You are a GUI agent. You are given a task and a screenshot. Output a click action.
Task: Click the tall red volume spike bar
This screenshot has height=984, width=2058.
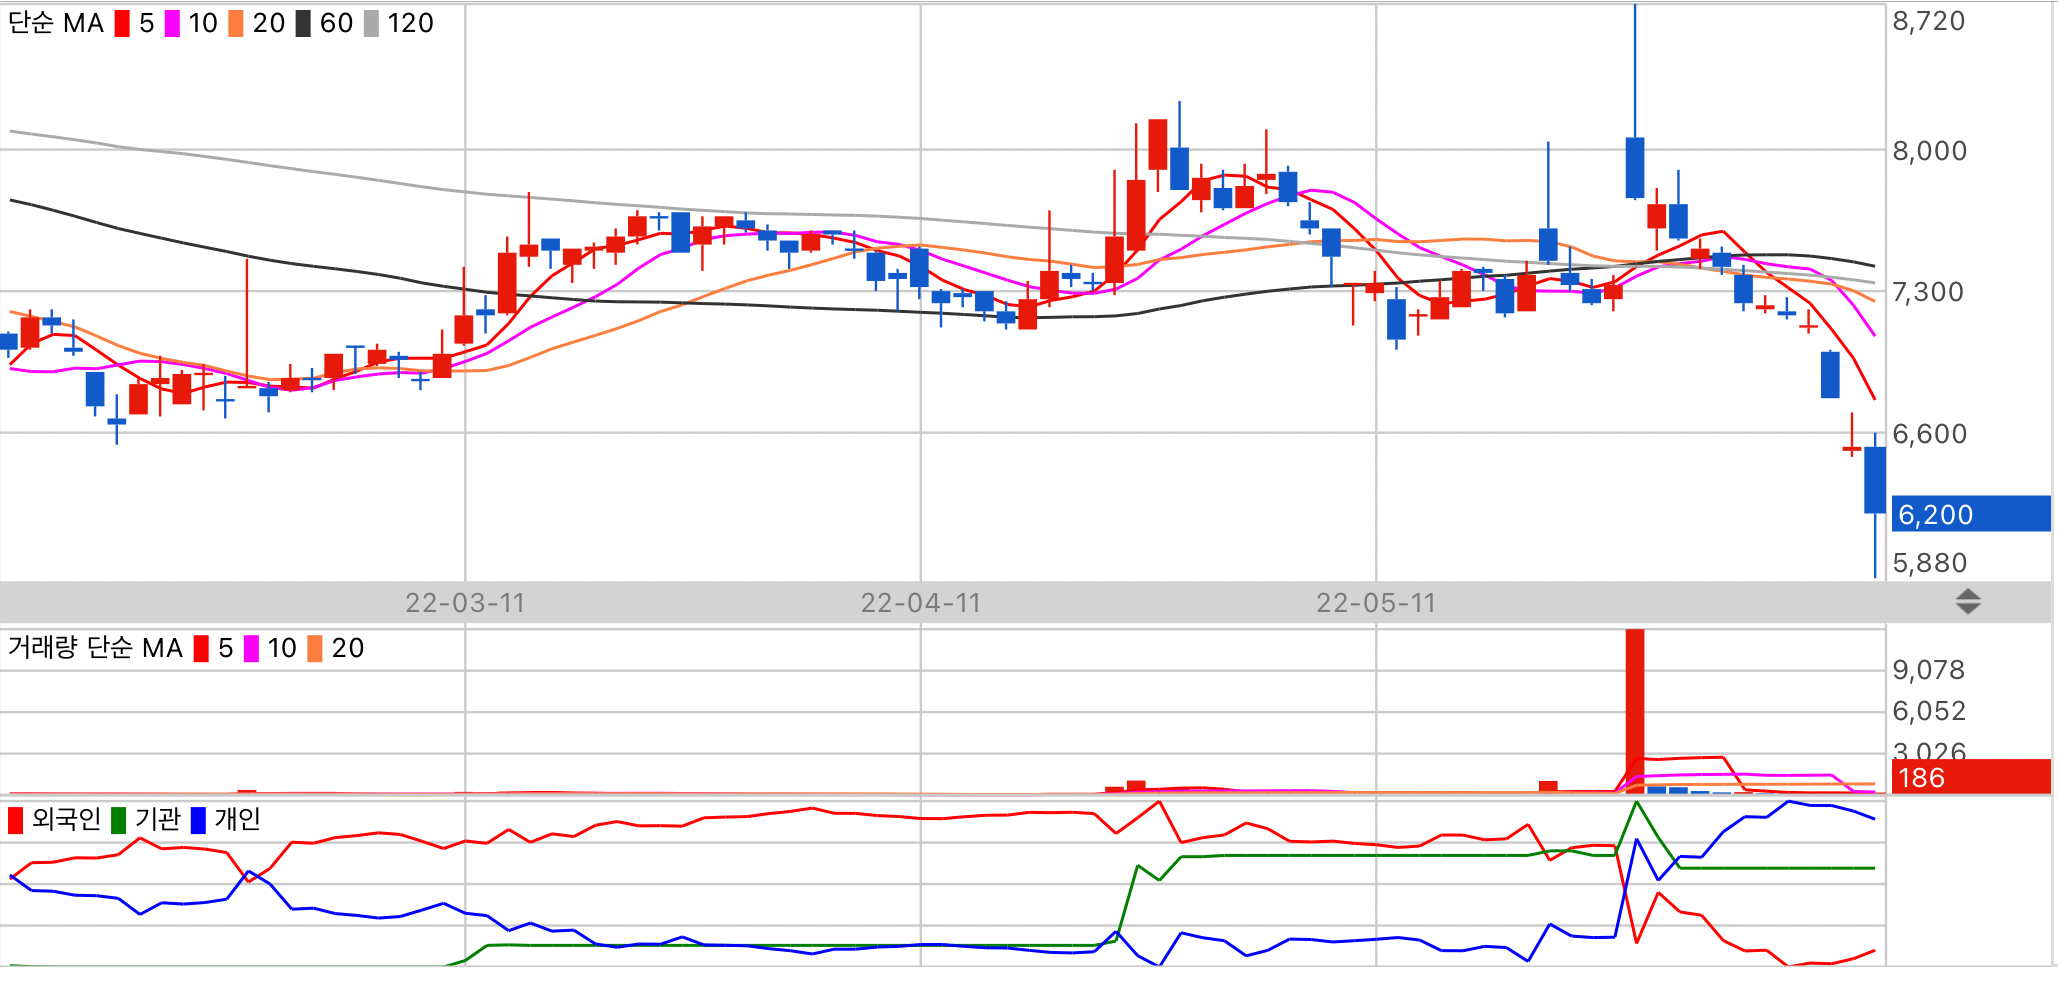click(x=1635, y=710)
